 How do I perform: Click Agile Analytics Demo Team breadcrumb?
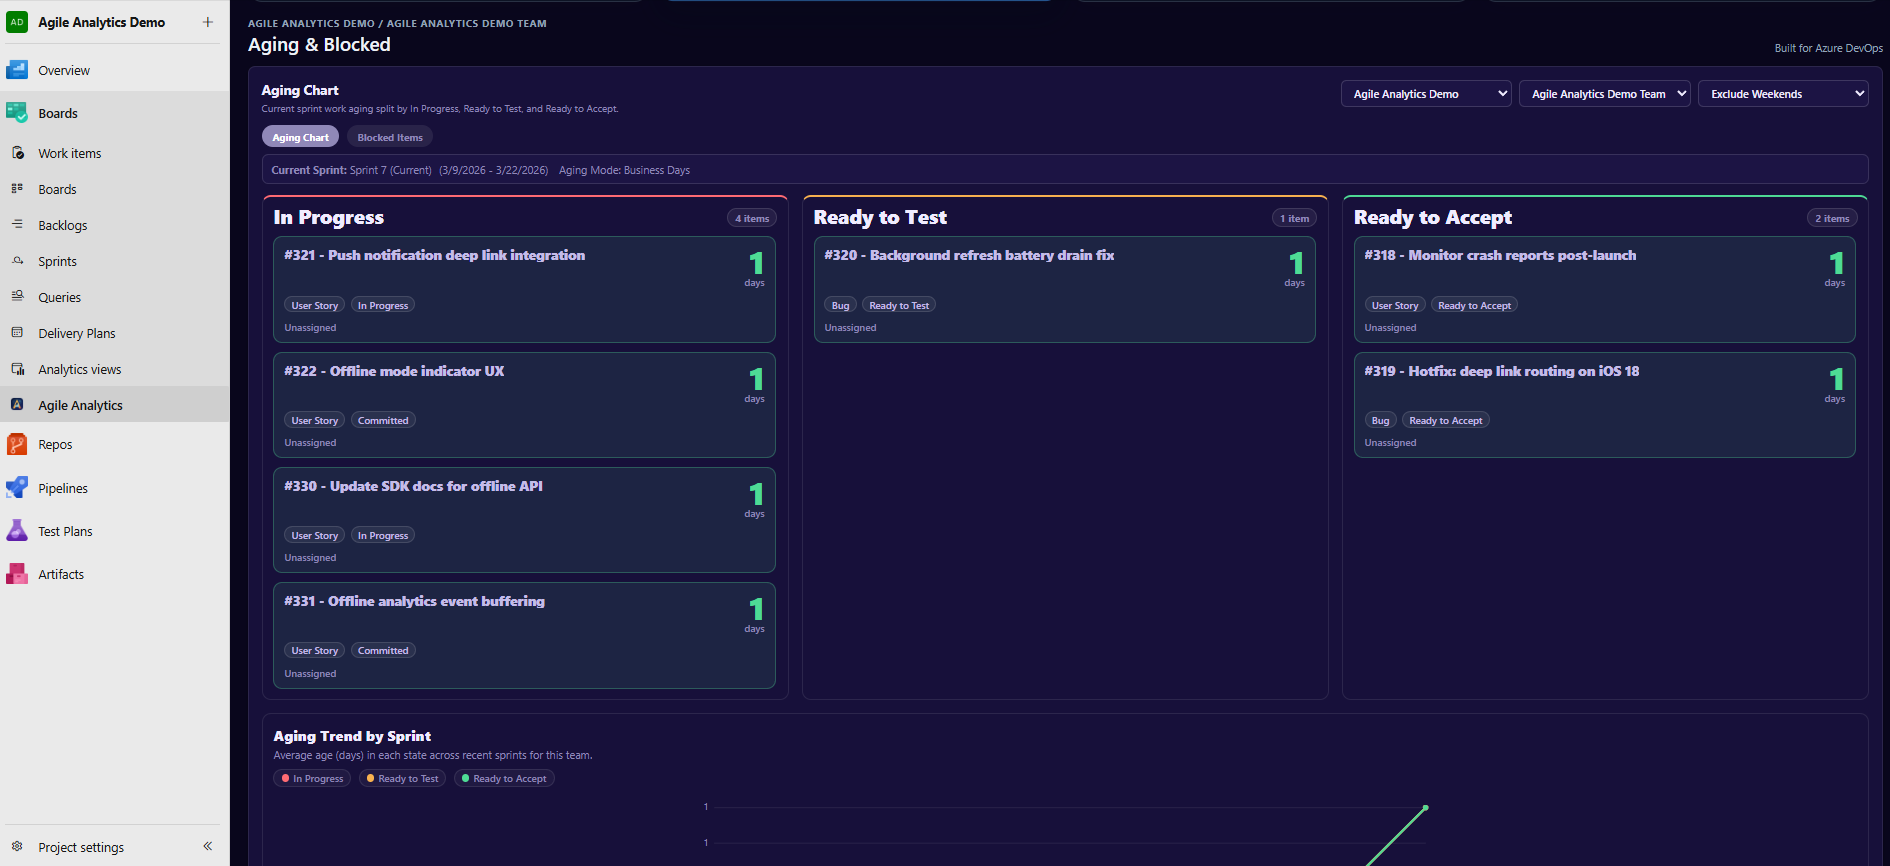467,23
